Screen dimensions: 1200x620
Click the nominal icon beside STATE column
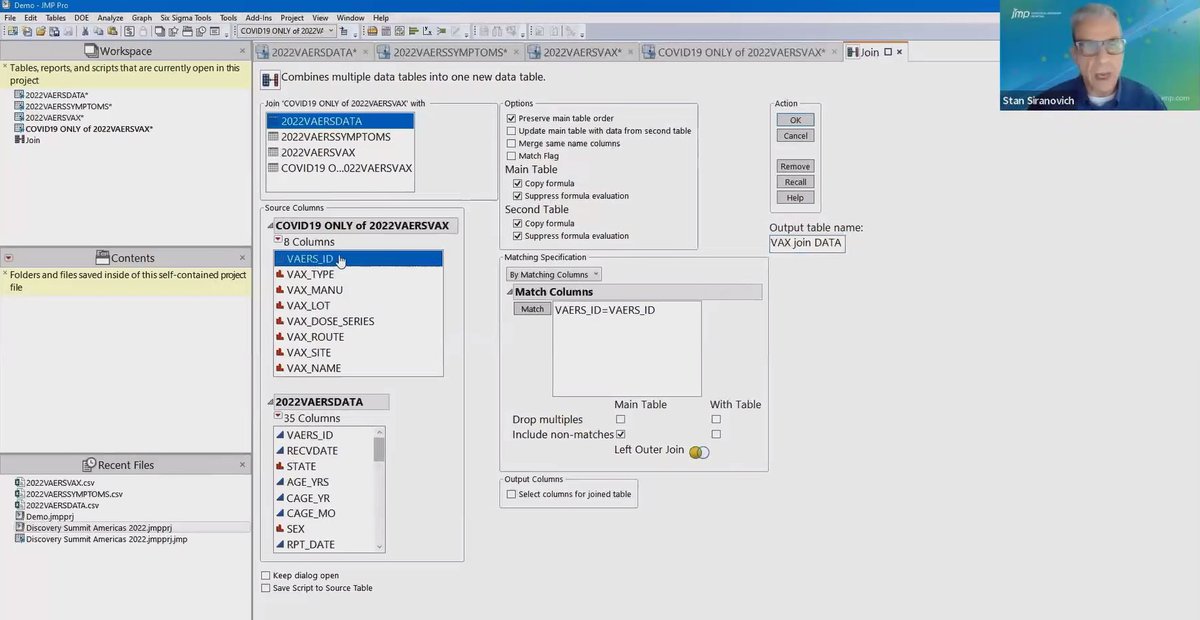[280, 467]
